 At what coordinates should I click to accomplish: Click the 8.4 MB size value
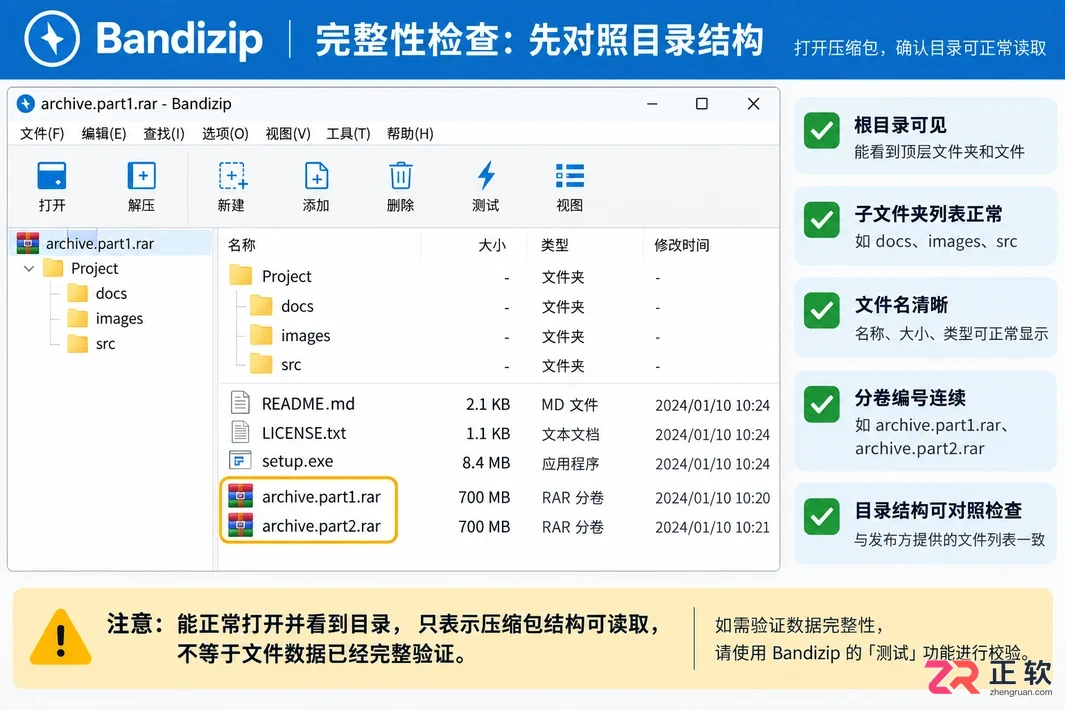click(x=486, y=463)
